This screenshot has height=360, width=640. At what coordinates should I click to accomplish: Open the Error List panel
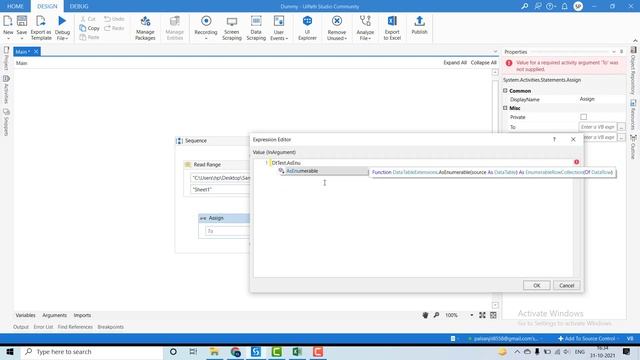[43, 327]
